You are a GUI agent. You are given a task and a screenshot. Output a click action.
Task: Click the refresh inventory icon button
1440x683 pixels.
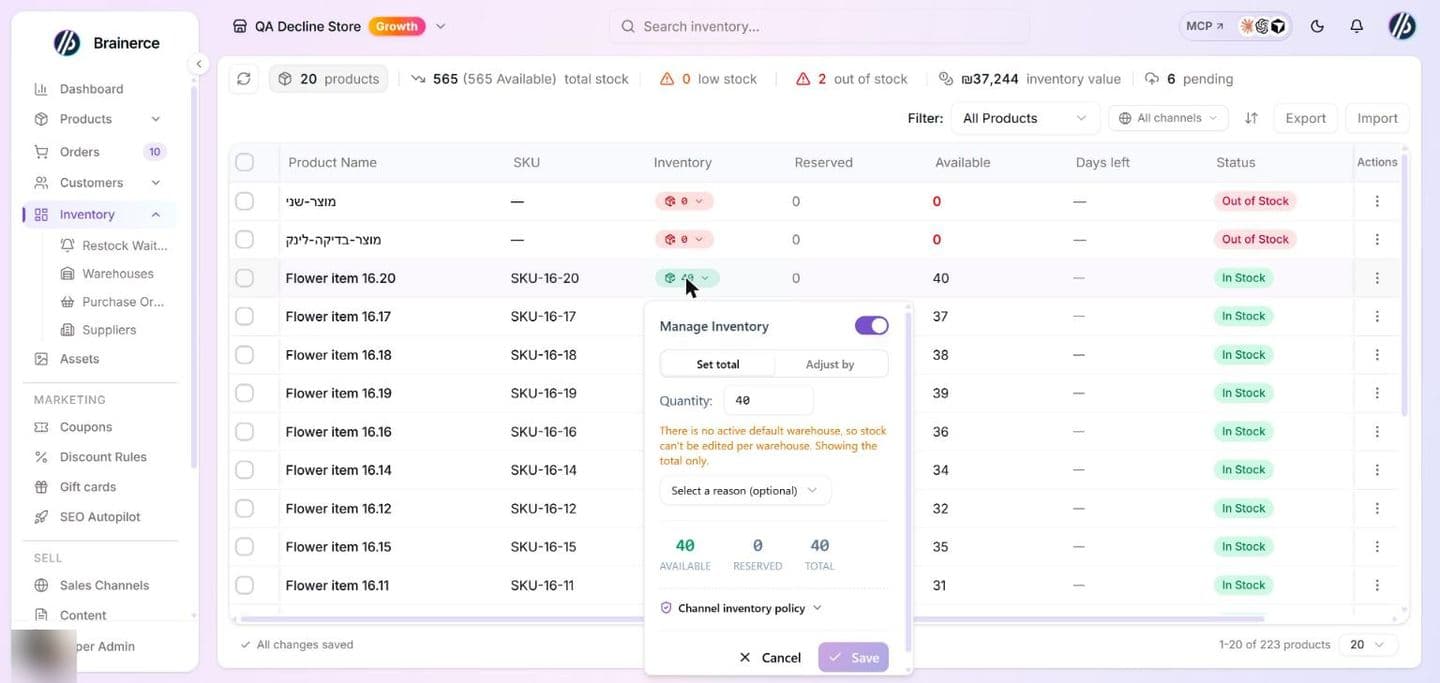coord(245,79)
